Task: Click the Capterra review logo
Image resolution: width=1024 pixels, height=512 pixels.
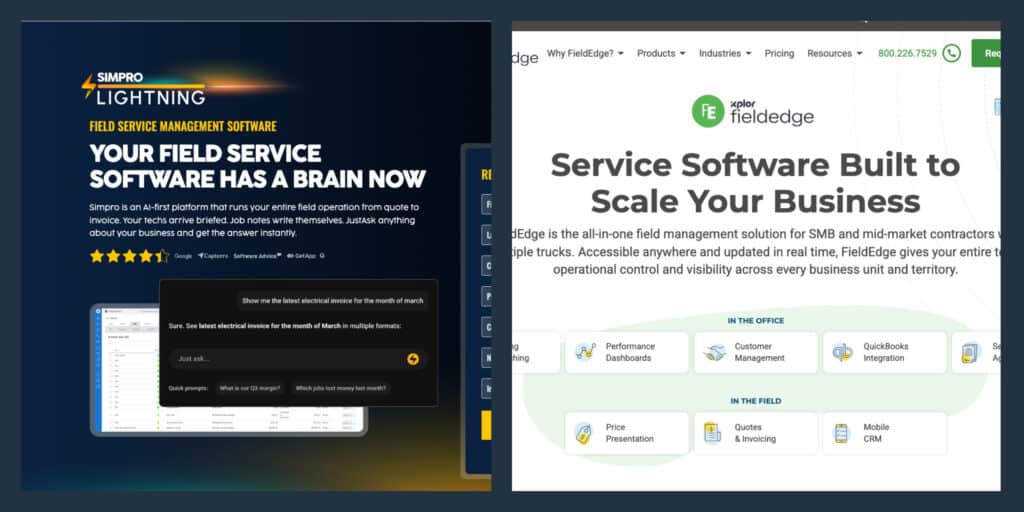Action: [213, 256]
